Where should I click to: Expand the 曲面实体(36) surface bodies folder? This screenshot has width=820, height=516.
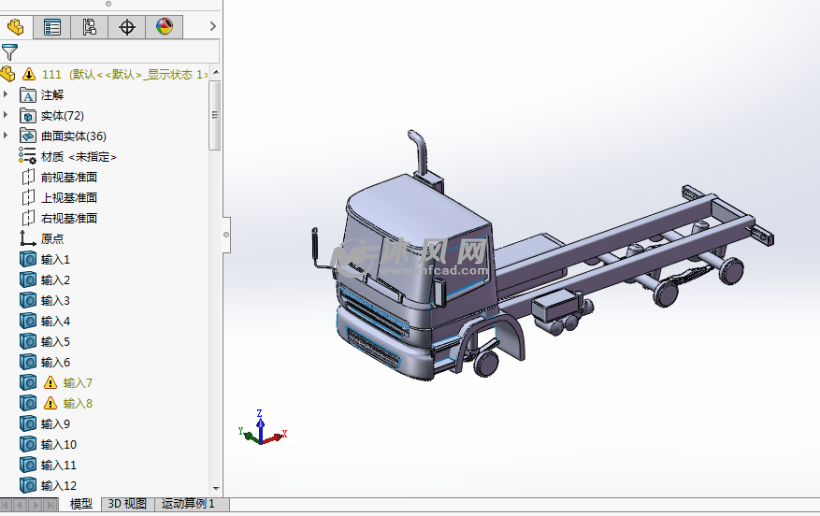pos(6,136)
